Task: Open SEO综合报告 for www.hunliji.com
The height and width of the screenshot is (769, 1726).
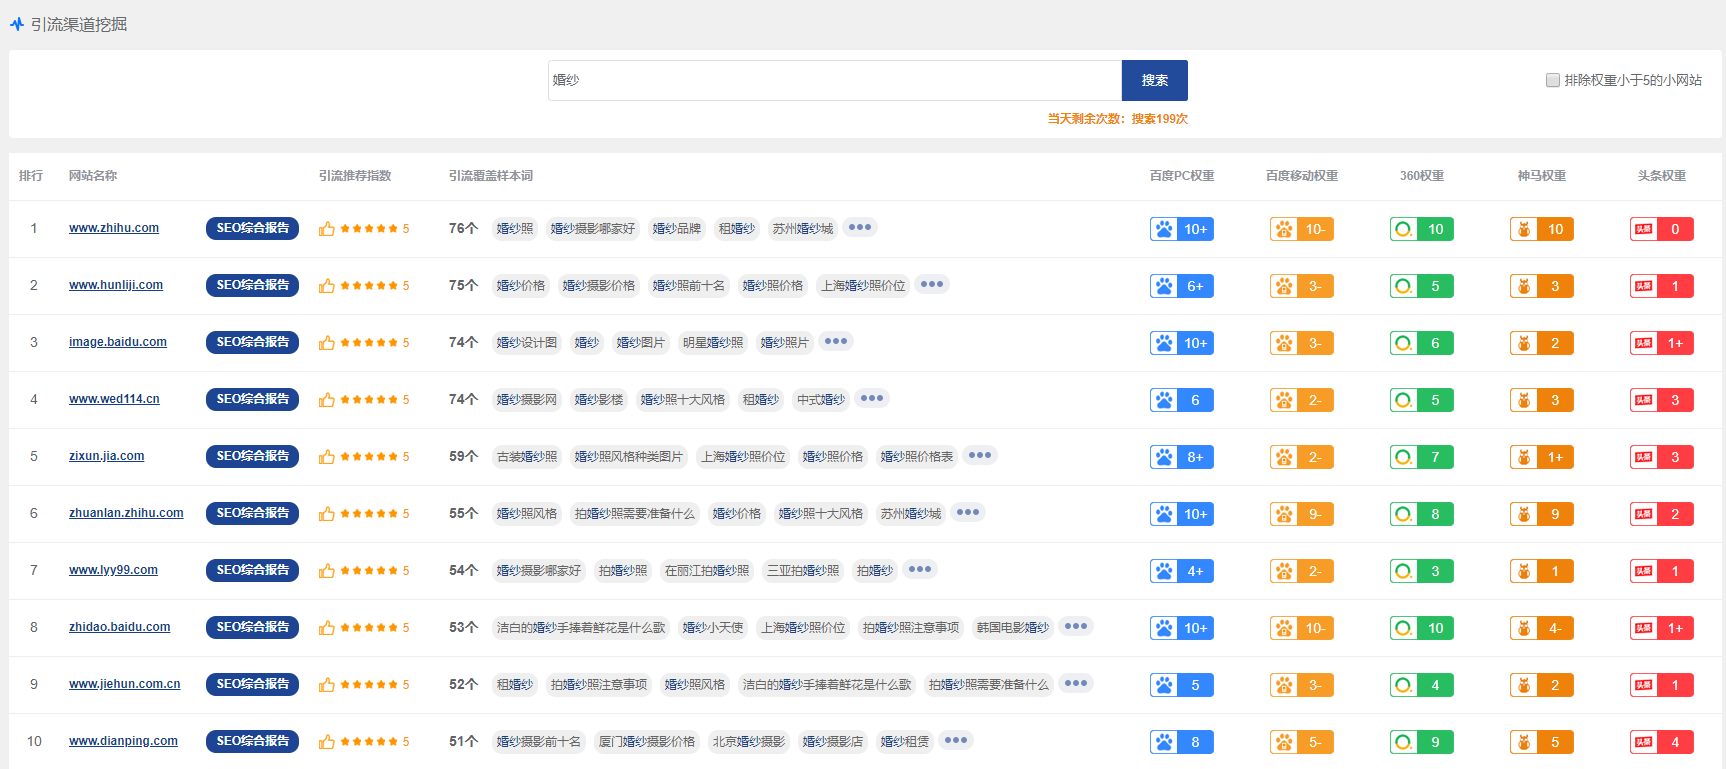Action: (x=252, y=285)
